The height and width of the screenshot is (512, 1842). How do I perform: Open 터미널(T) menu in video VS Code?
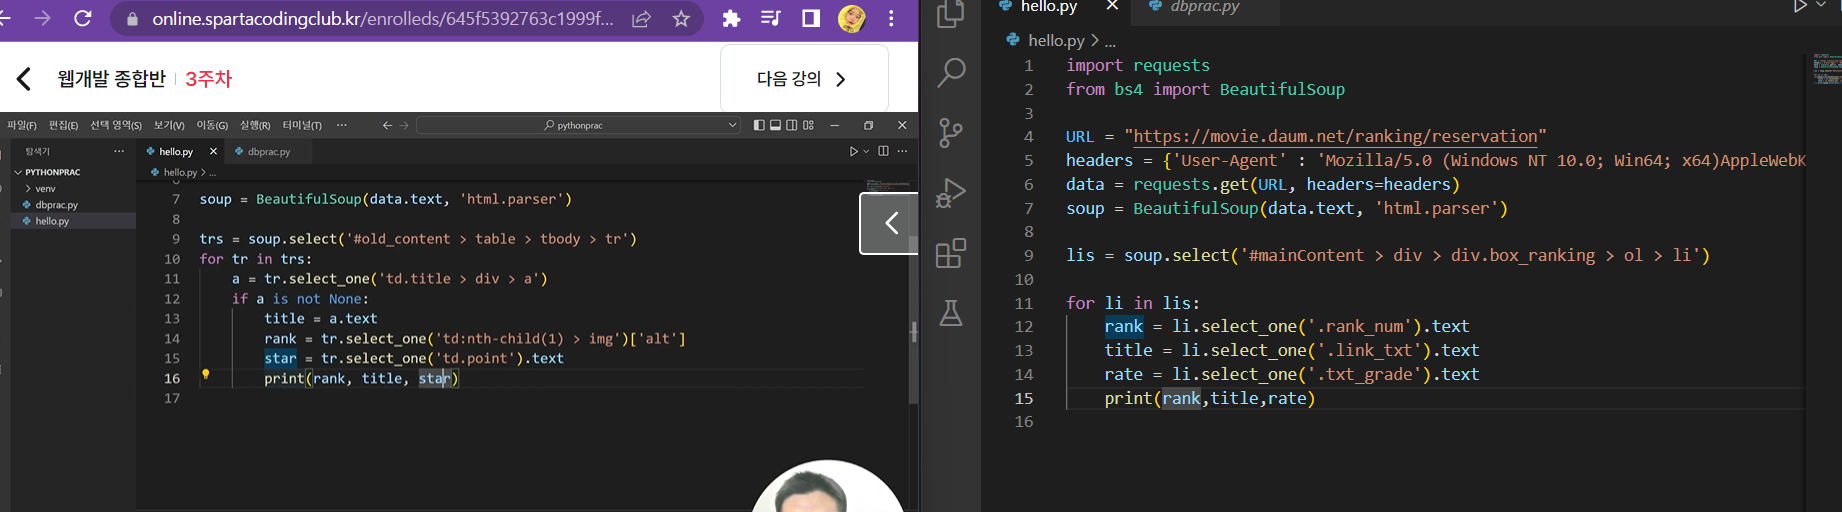coord(302,125)
